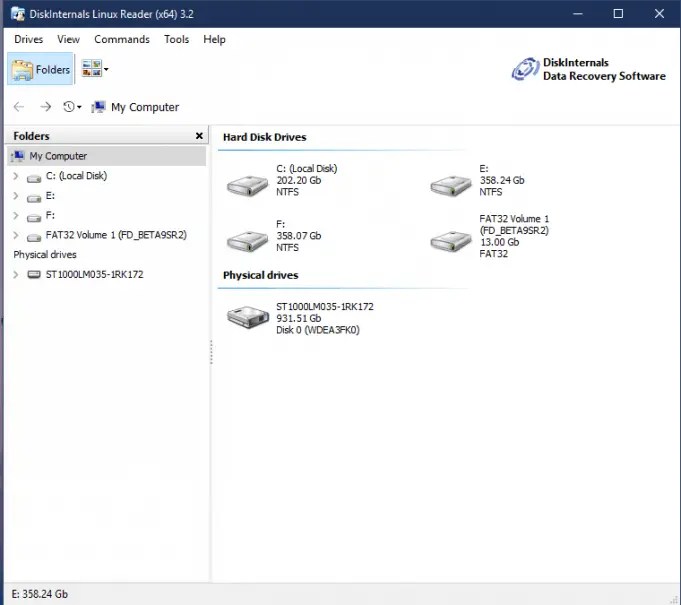Select F: in the folder tree
The height and width of the screenshot is (605, 681).
pyautogui.click(x=50, y=215)
